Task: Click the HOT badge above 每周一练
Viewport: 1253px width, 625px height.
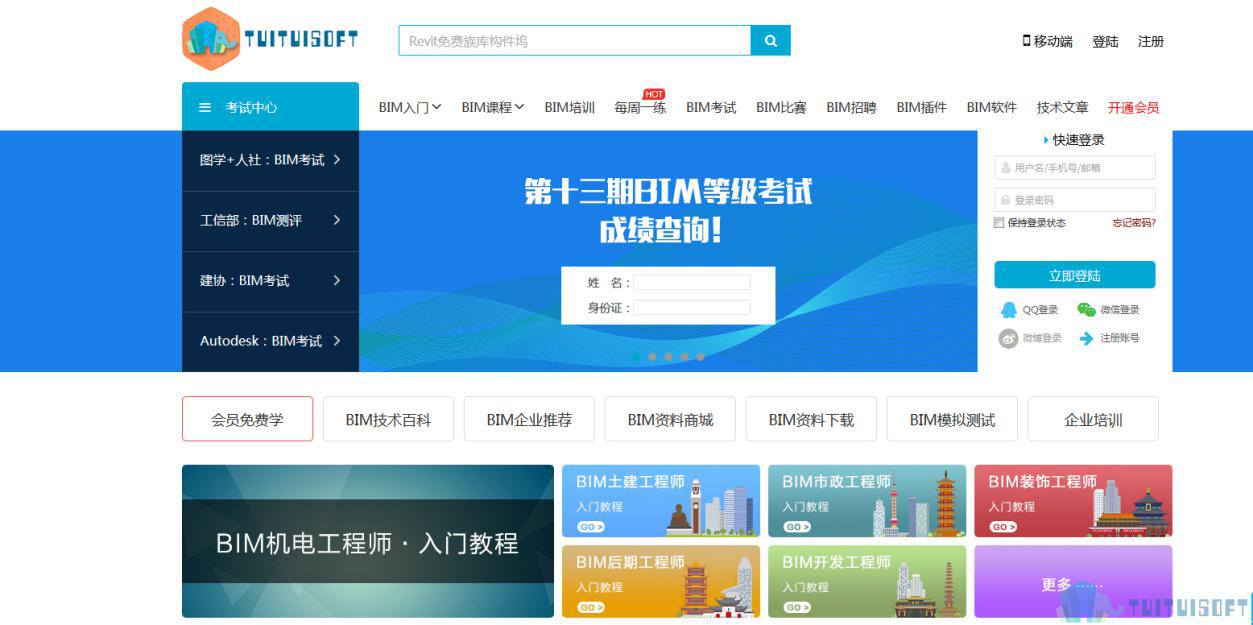Action: pyautogui.click(x=653, y=94)
